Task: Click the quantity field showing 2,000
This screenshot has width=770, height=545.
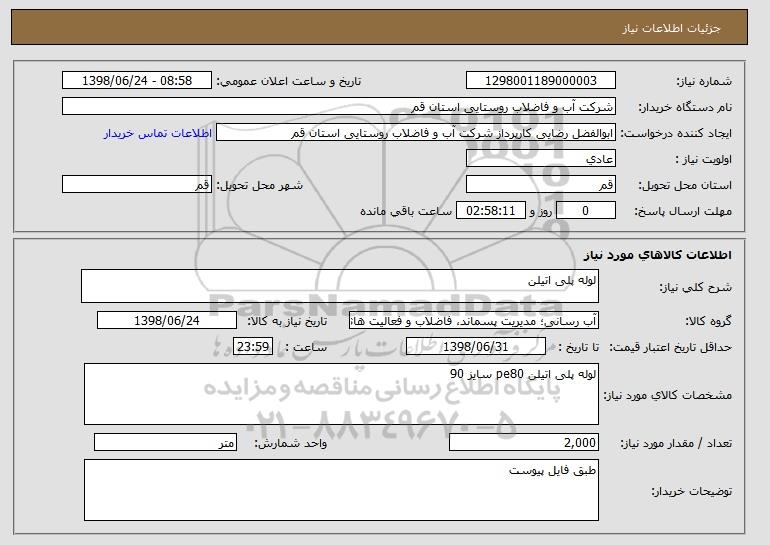Action: (524, 442)
